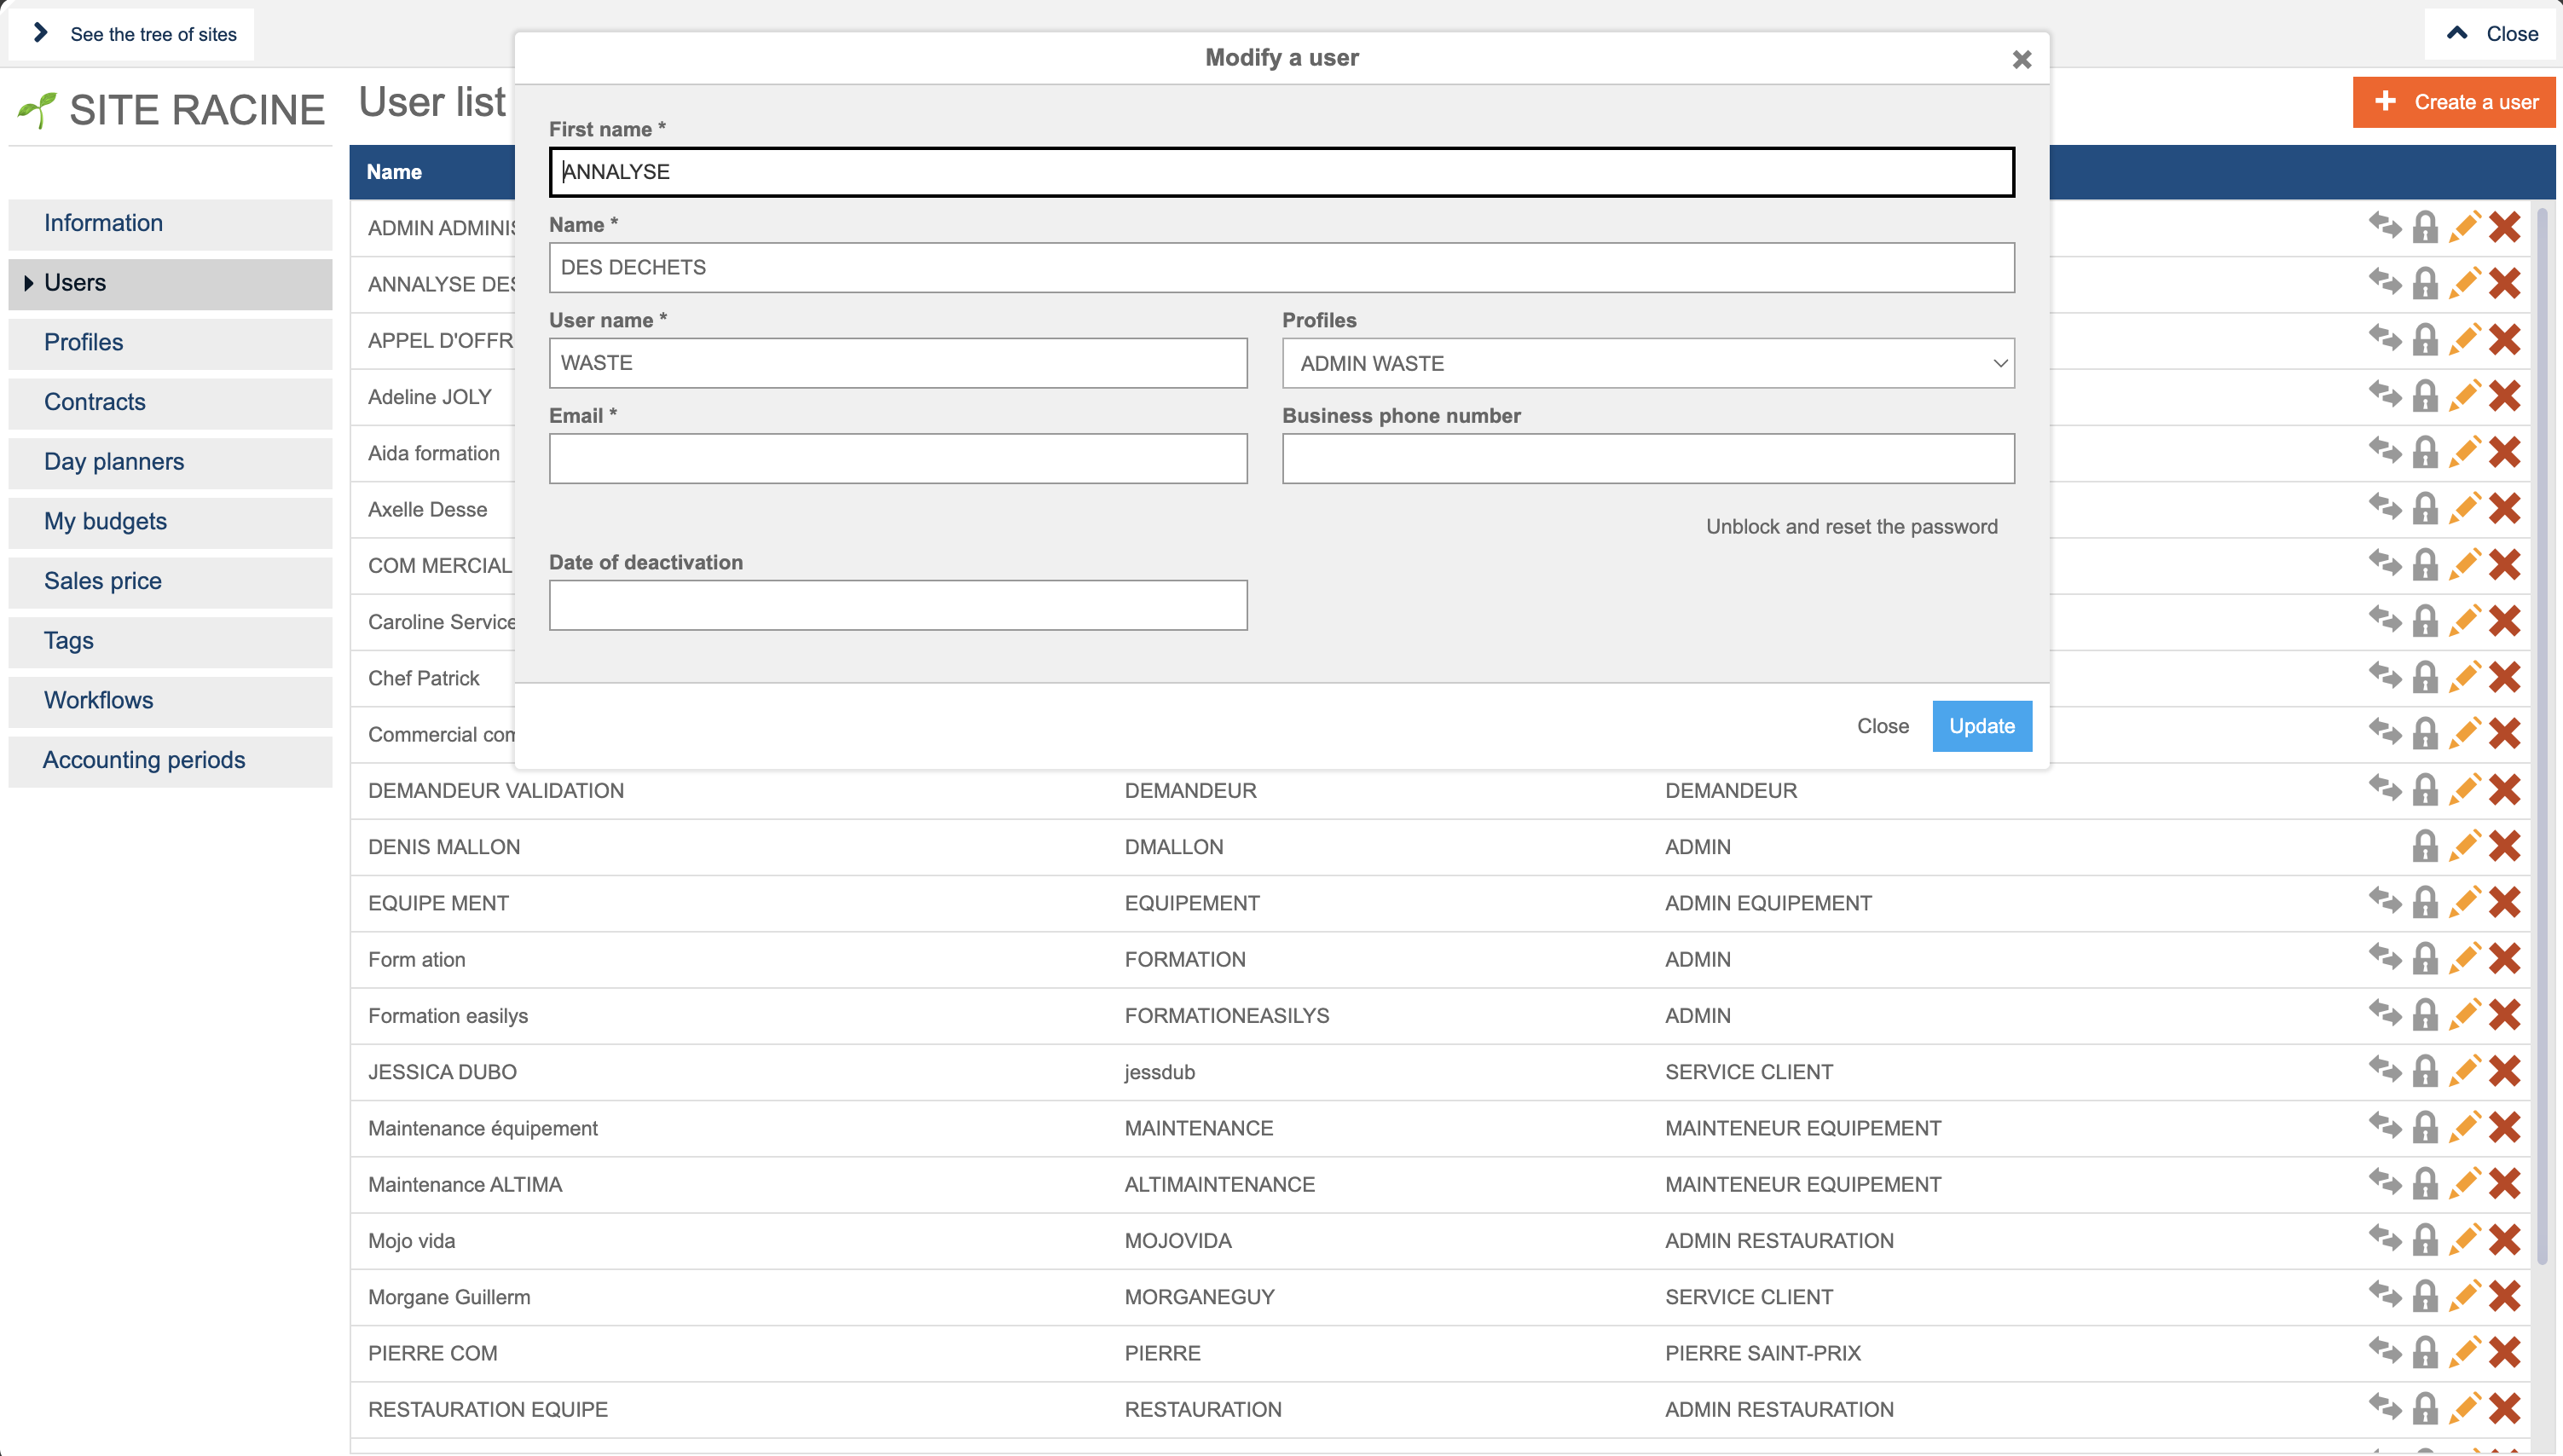2563x1456 pixels.
Task: Edit the DENIS MALLON user
Action: tap(2465, 846)
